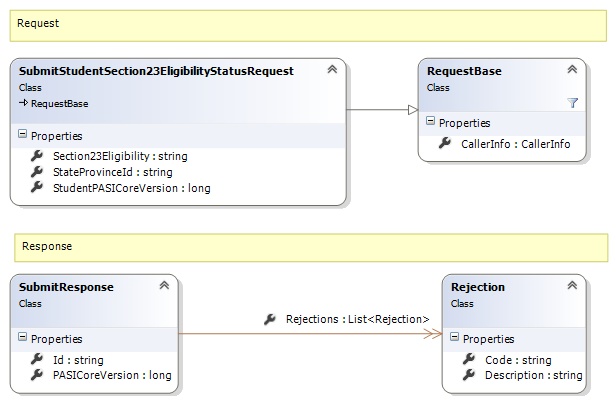The image size is (616, 402).
Task: Click the wrench icon beside StudentPASICoreVersion
Action: (37, 188)
